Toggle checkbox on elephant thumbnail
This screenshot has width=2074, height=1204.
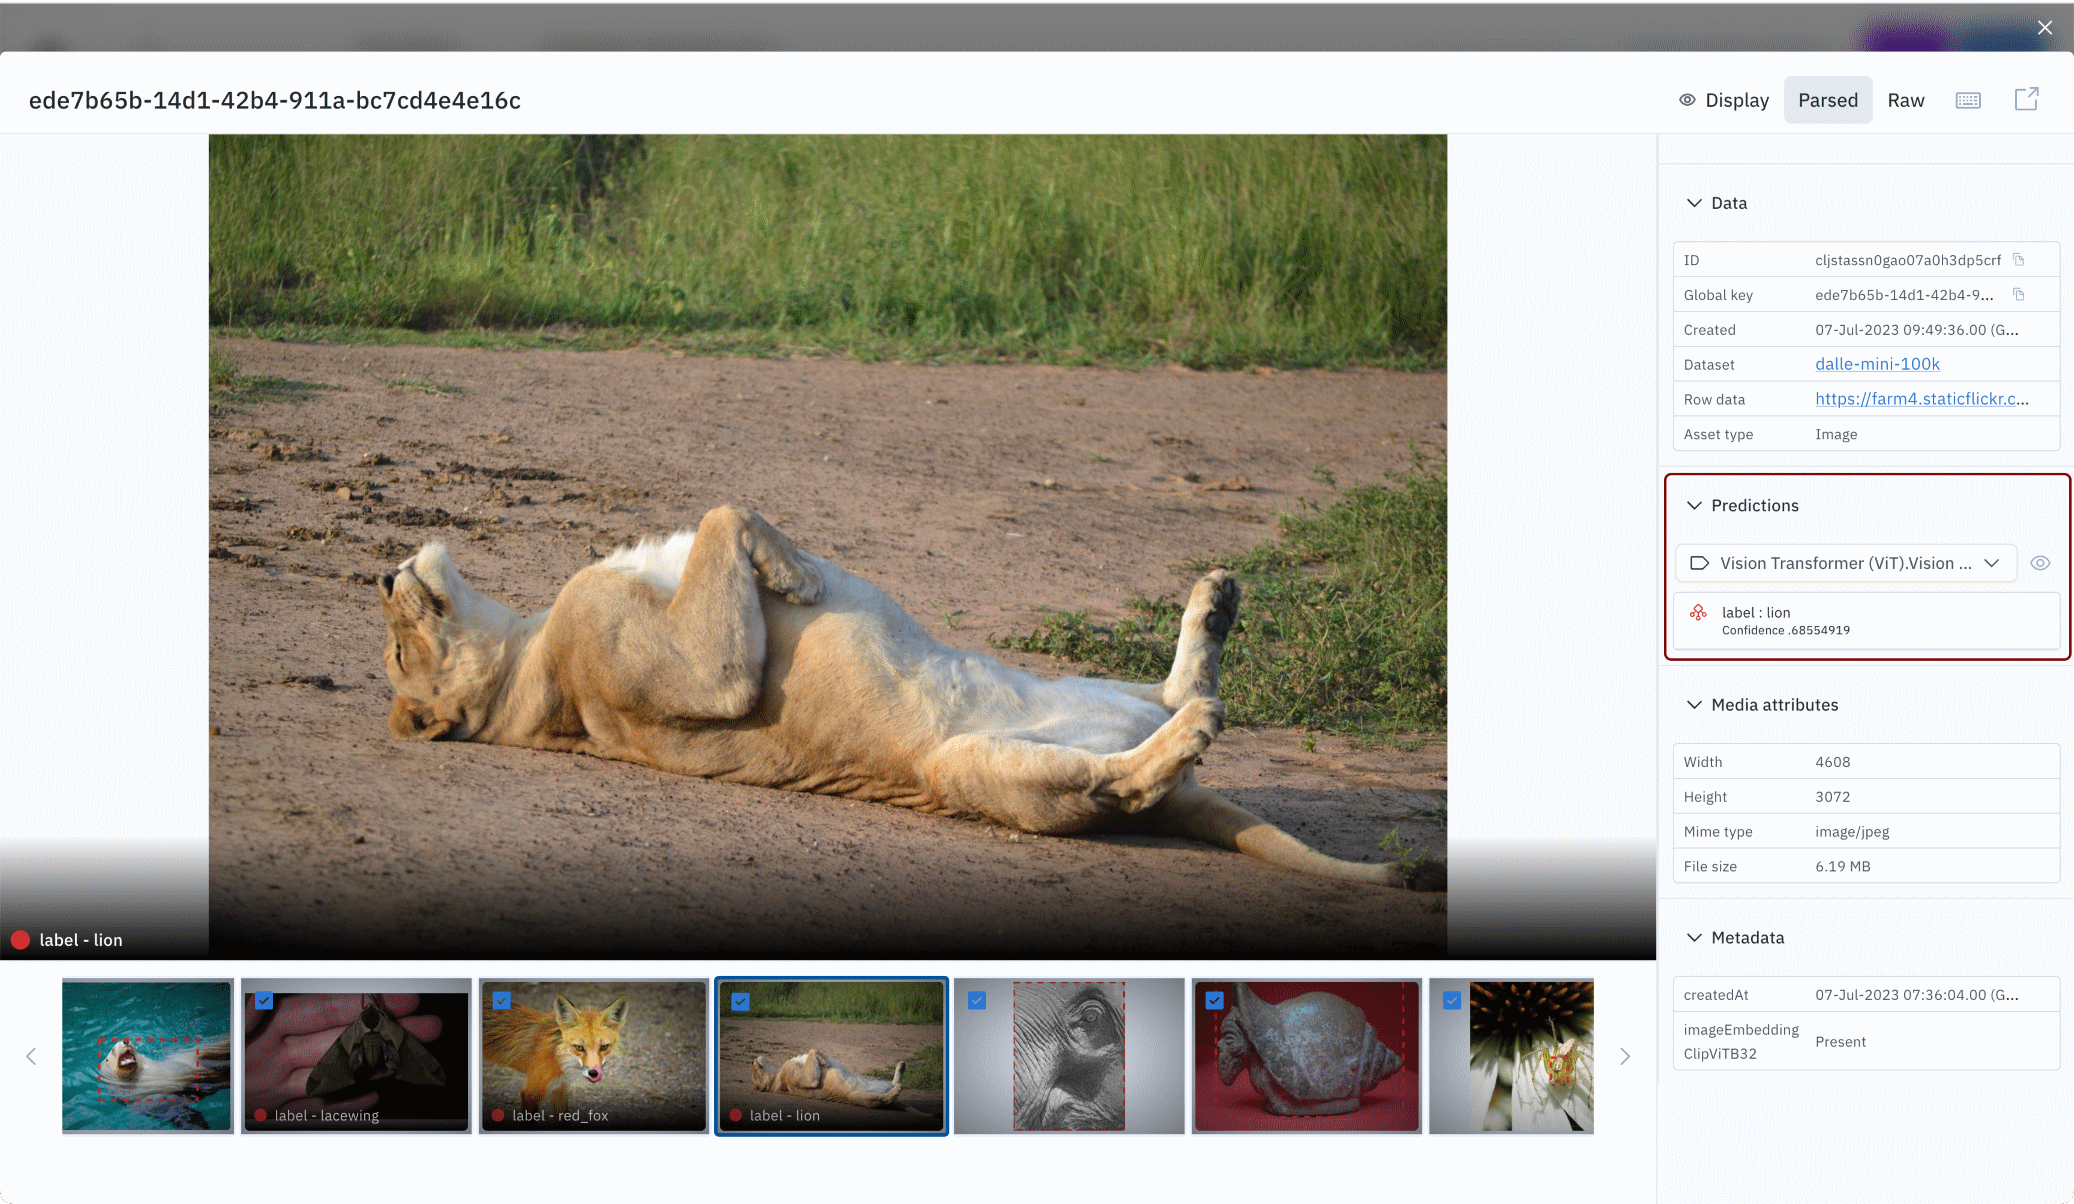(977, 1000)
